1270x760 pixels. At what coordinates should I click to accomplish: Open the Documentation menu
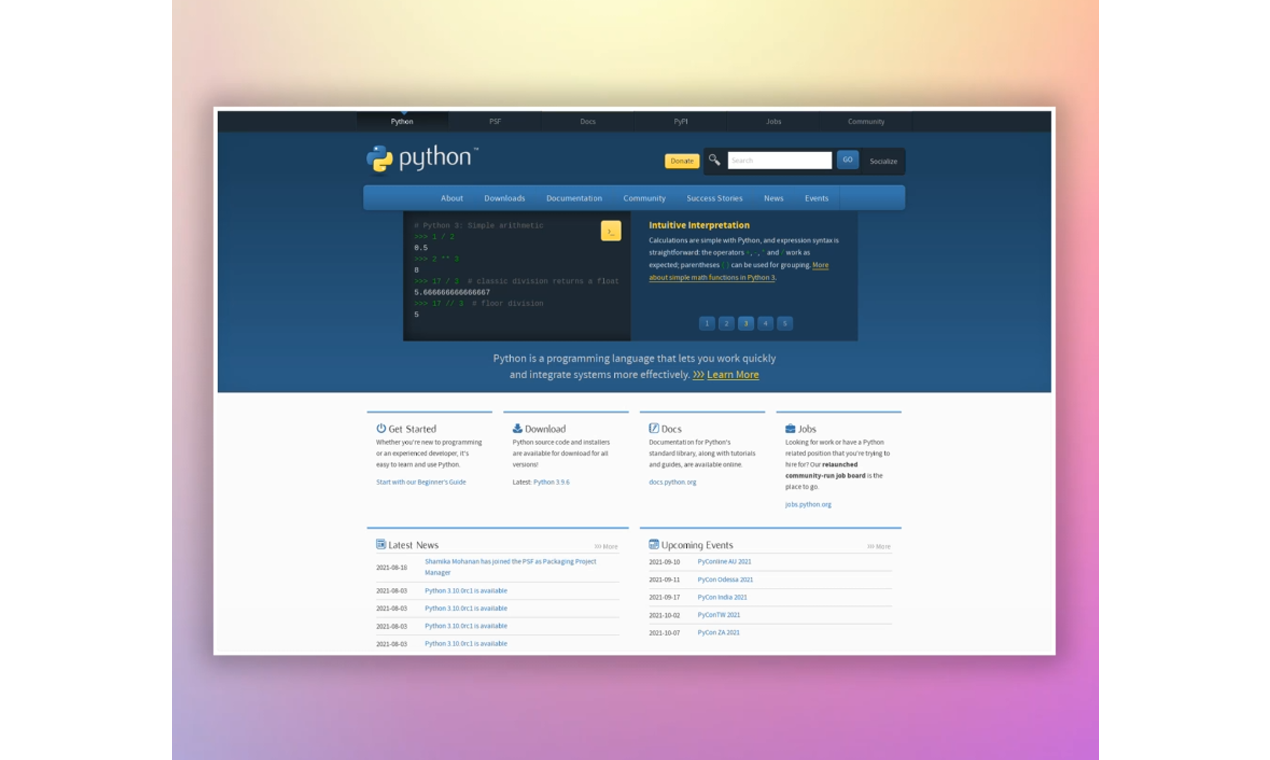574,198
